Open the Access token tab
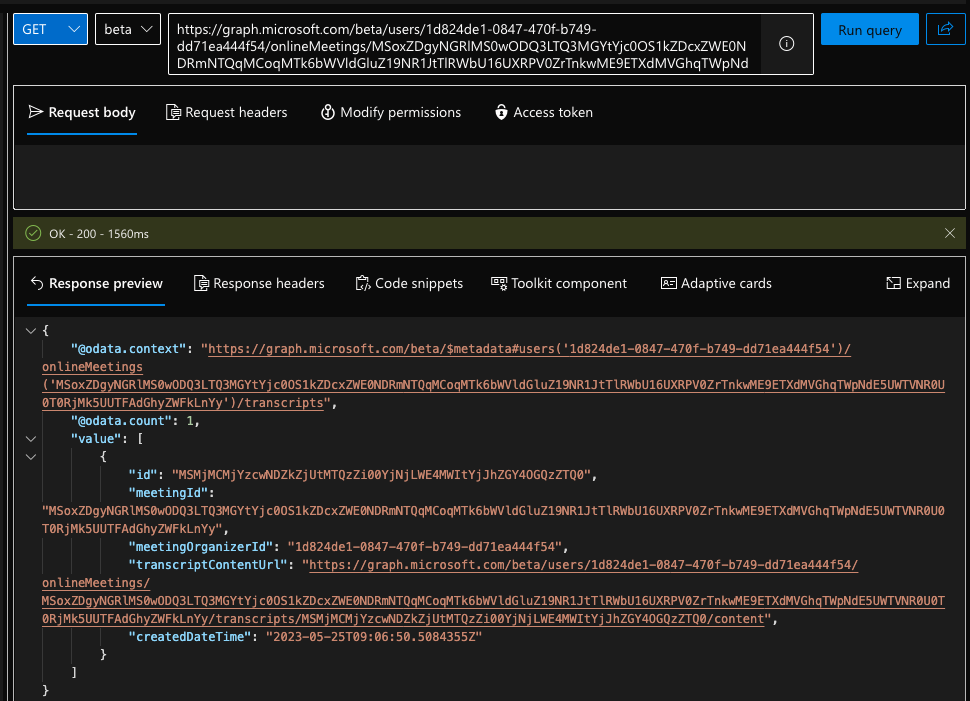Image resolution: width=970 pixels, height=701 pixels. tap(543, 112)
